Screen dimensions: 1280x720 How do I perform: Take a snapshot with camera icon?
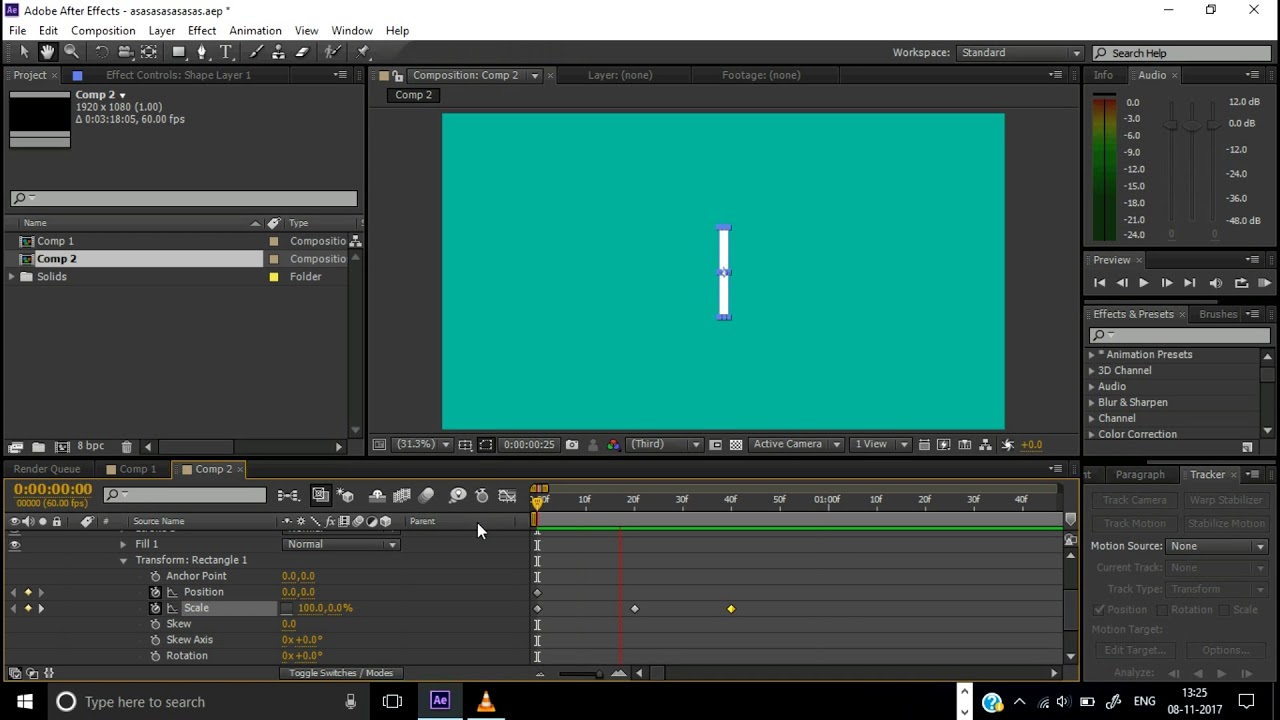point(572,445)
